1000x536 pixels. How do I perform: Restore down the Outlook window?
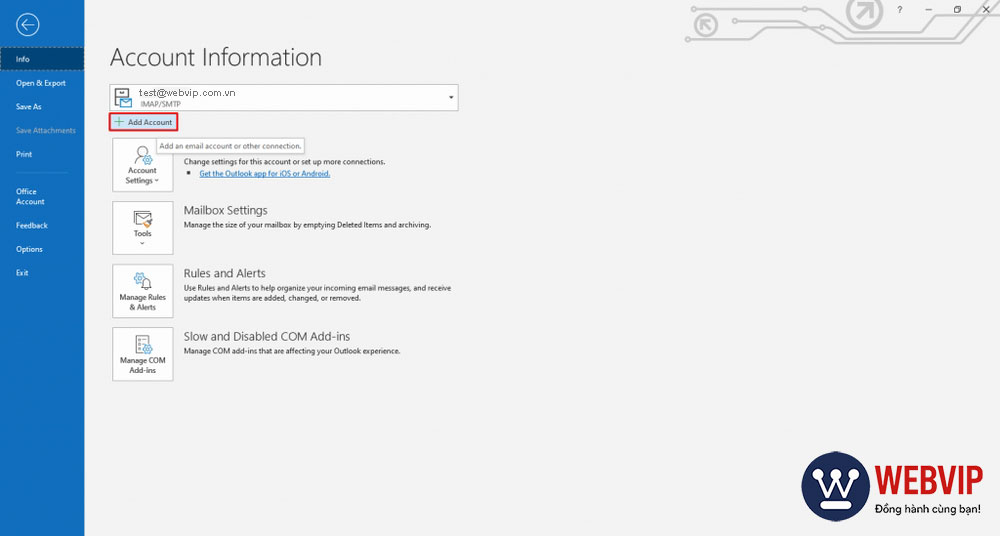click(x=957, y=10)
